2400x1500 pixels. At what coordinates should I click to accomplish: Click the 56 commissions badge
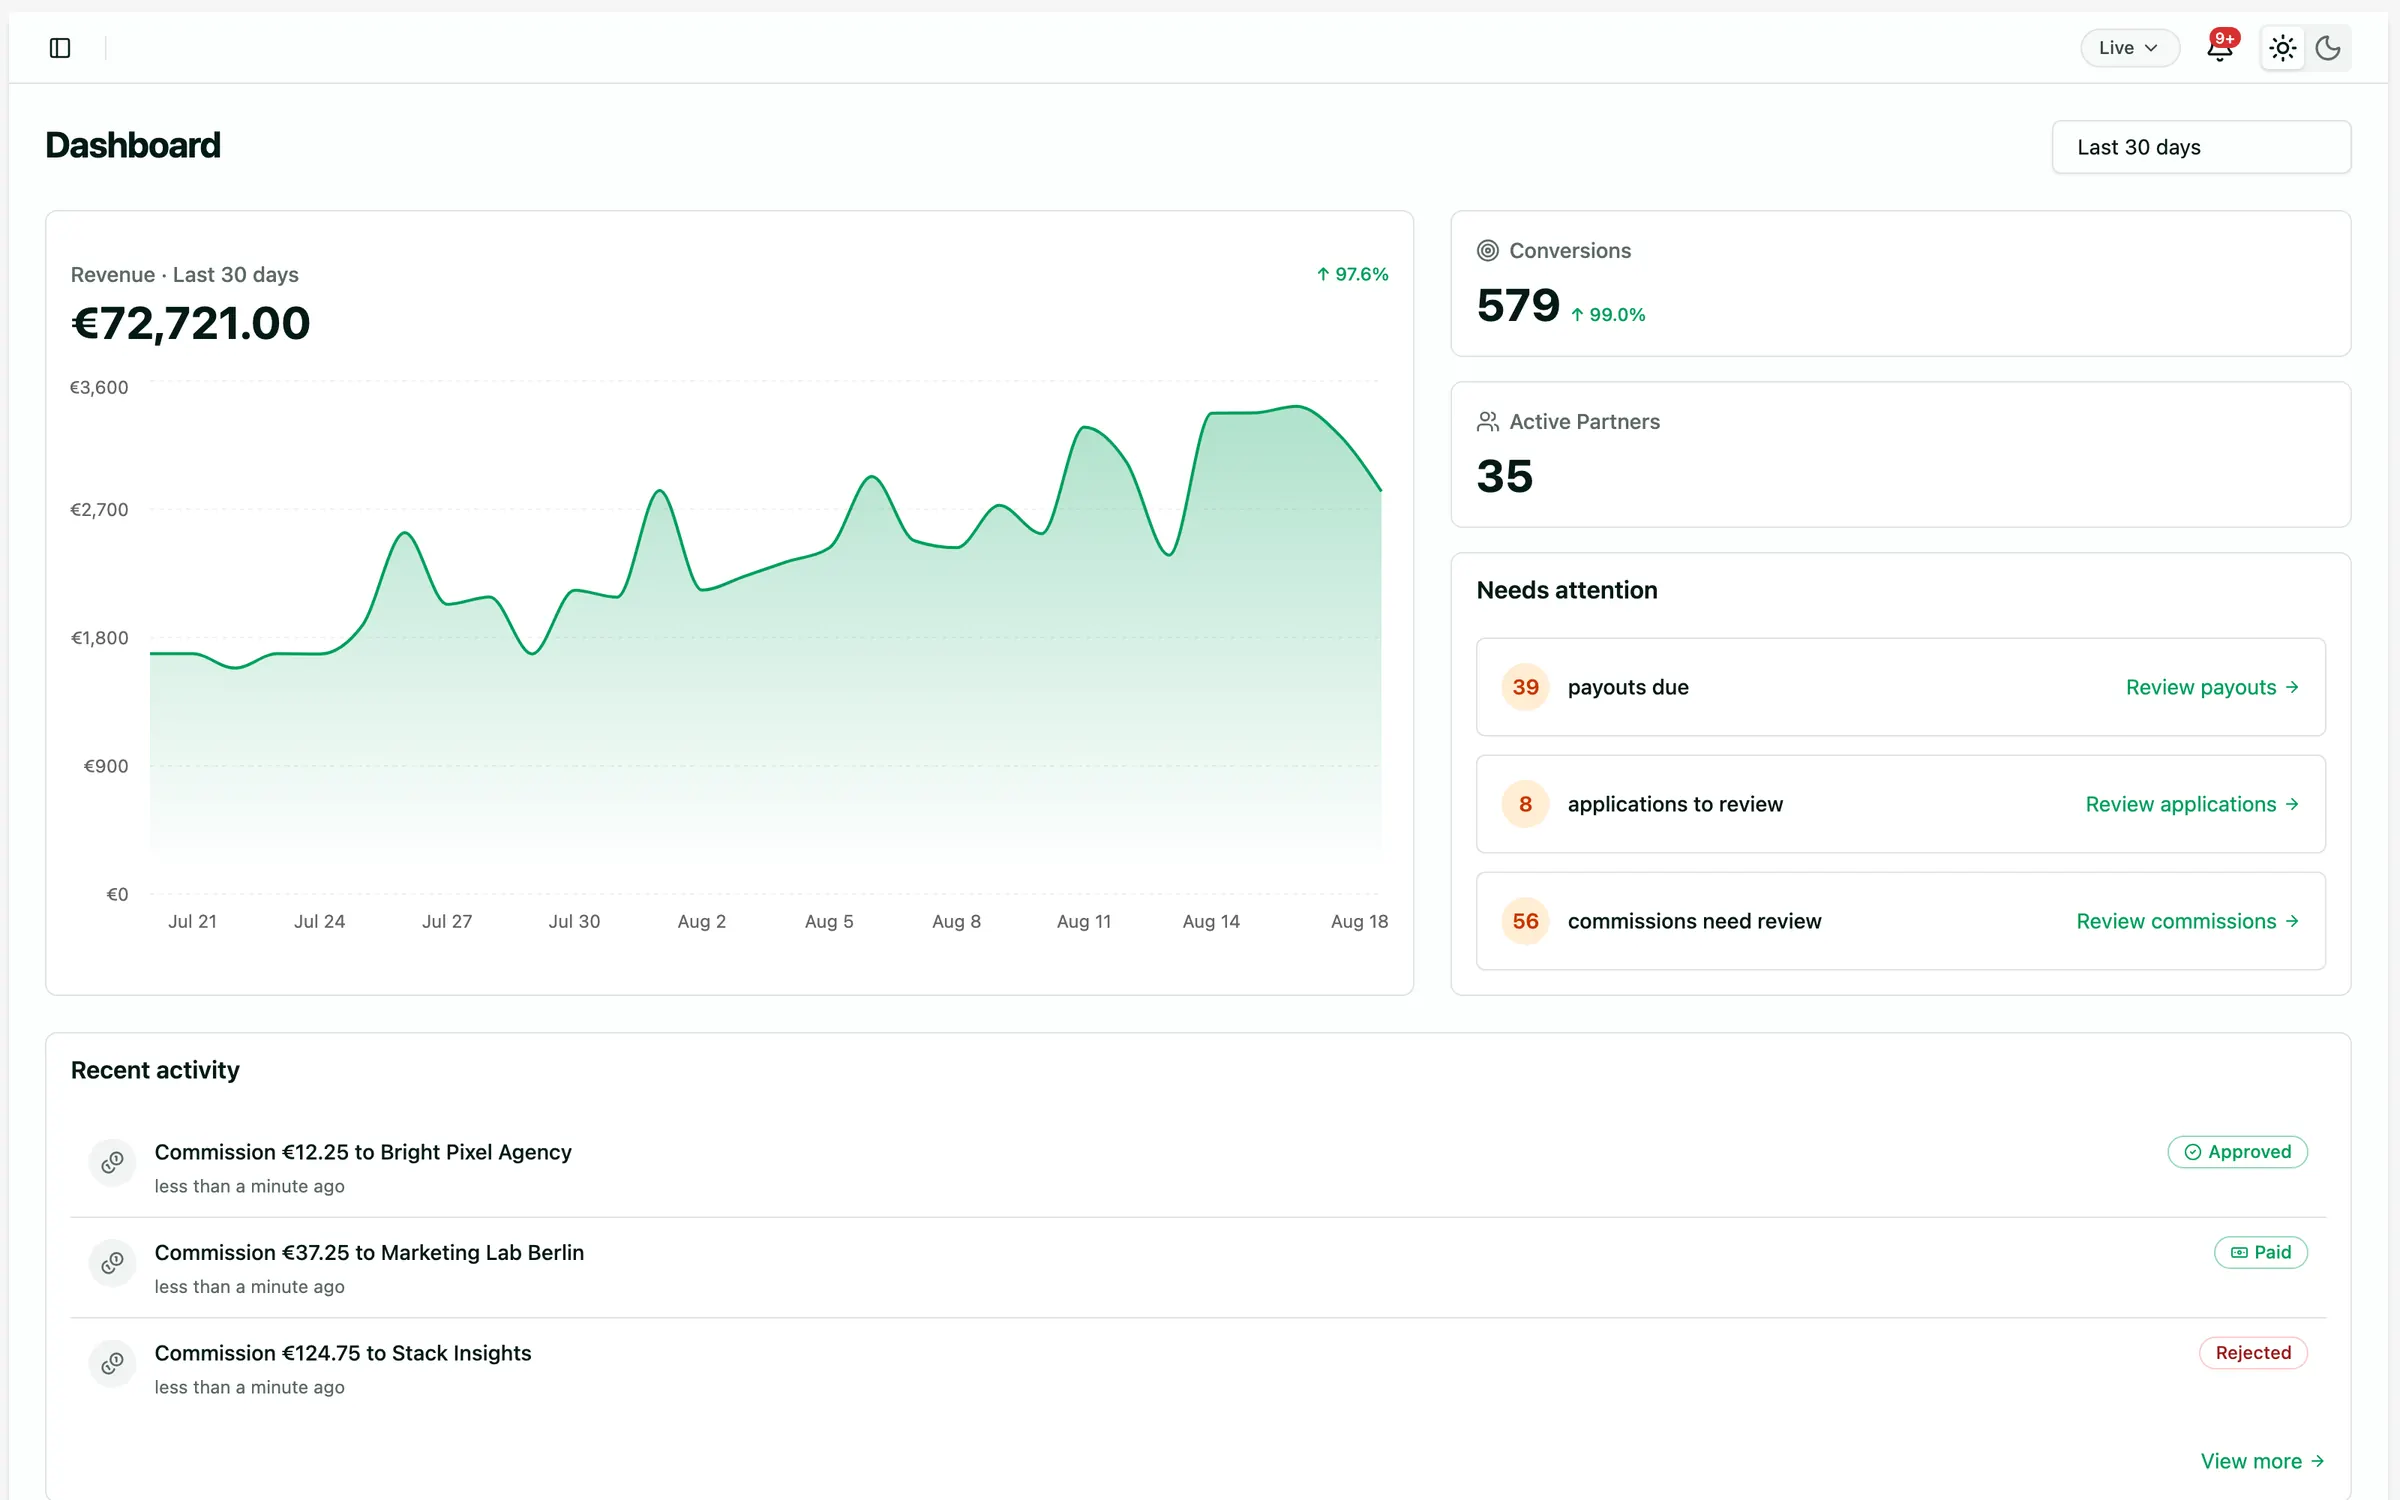[x=1525, y=921]
